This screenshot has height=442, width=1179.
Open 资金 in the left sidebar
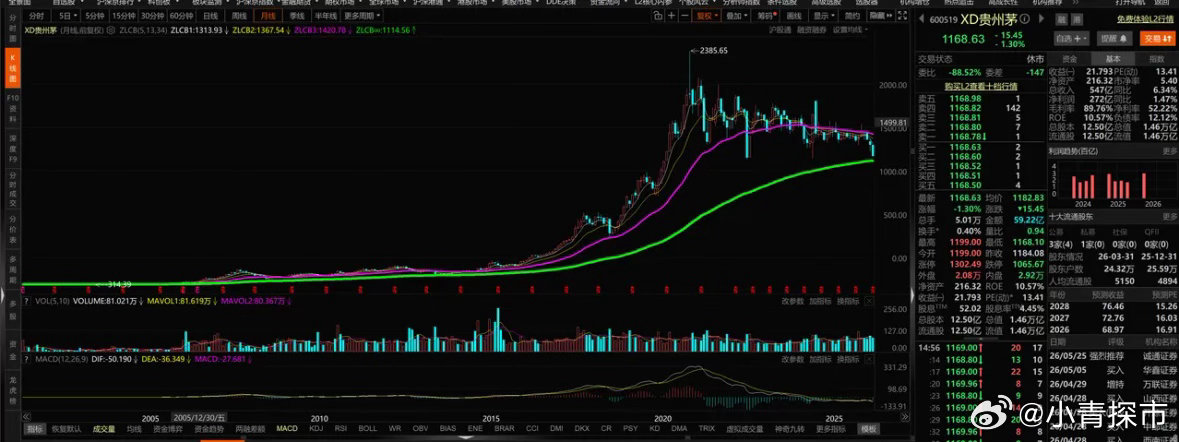pyautogui.click(x=11, y=349)
